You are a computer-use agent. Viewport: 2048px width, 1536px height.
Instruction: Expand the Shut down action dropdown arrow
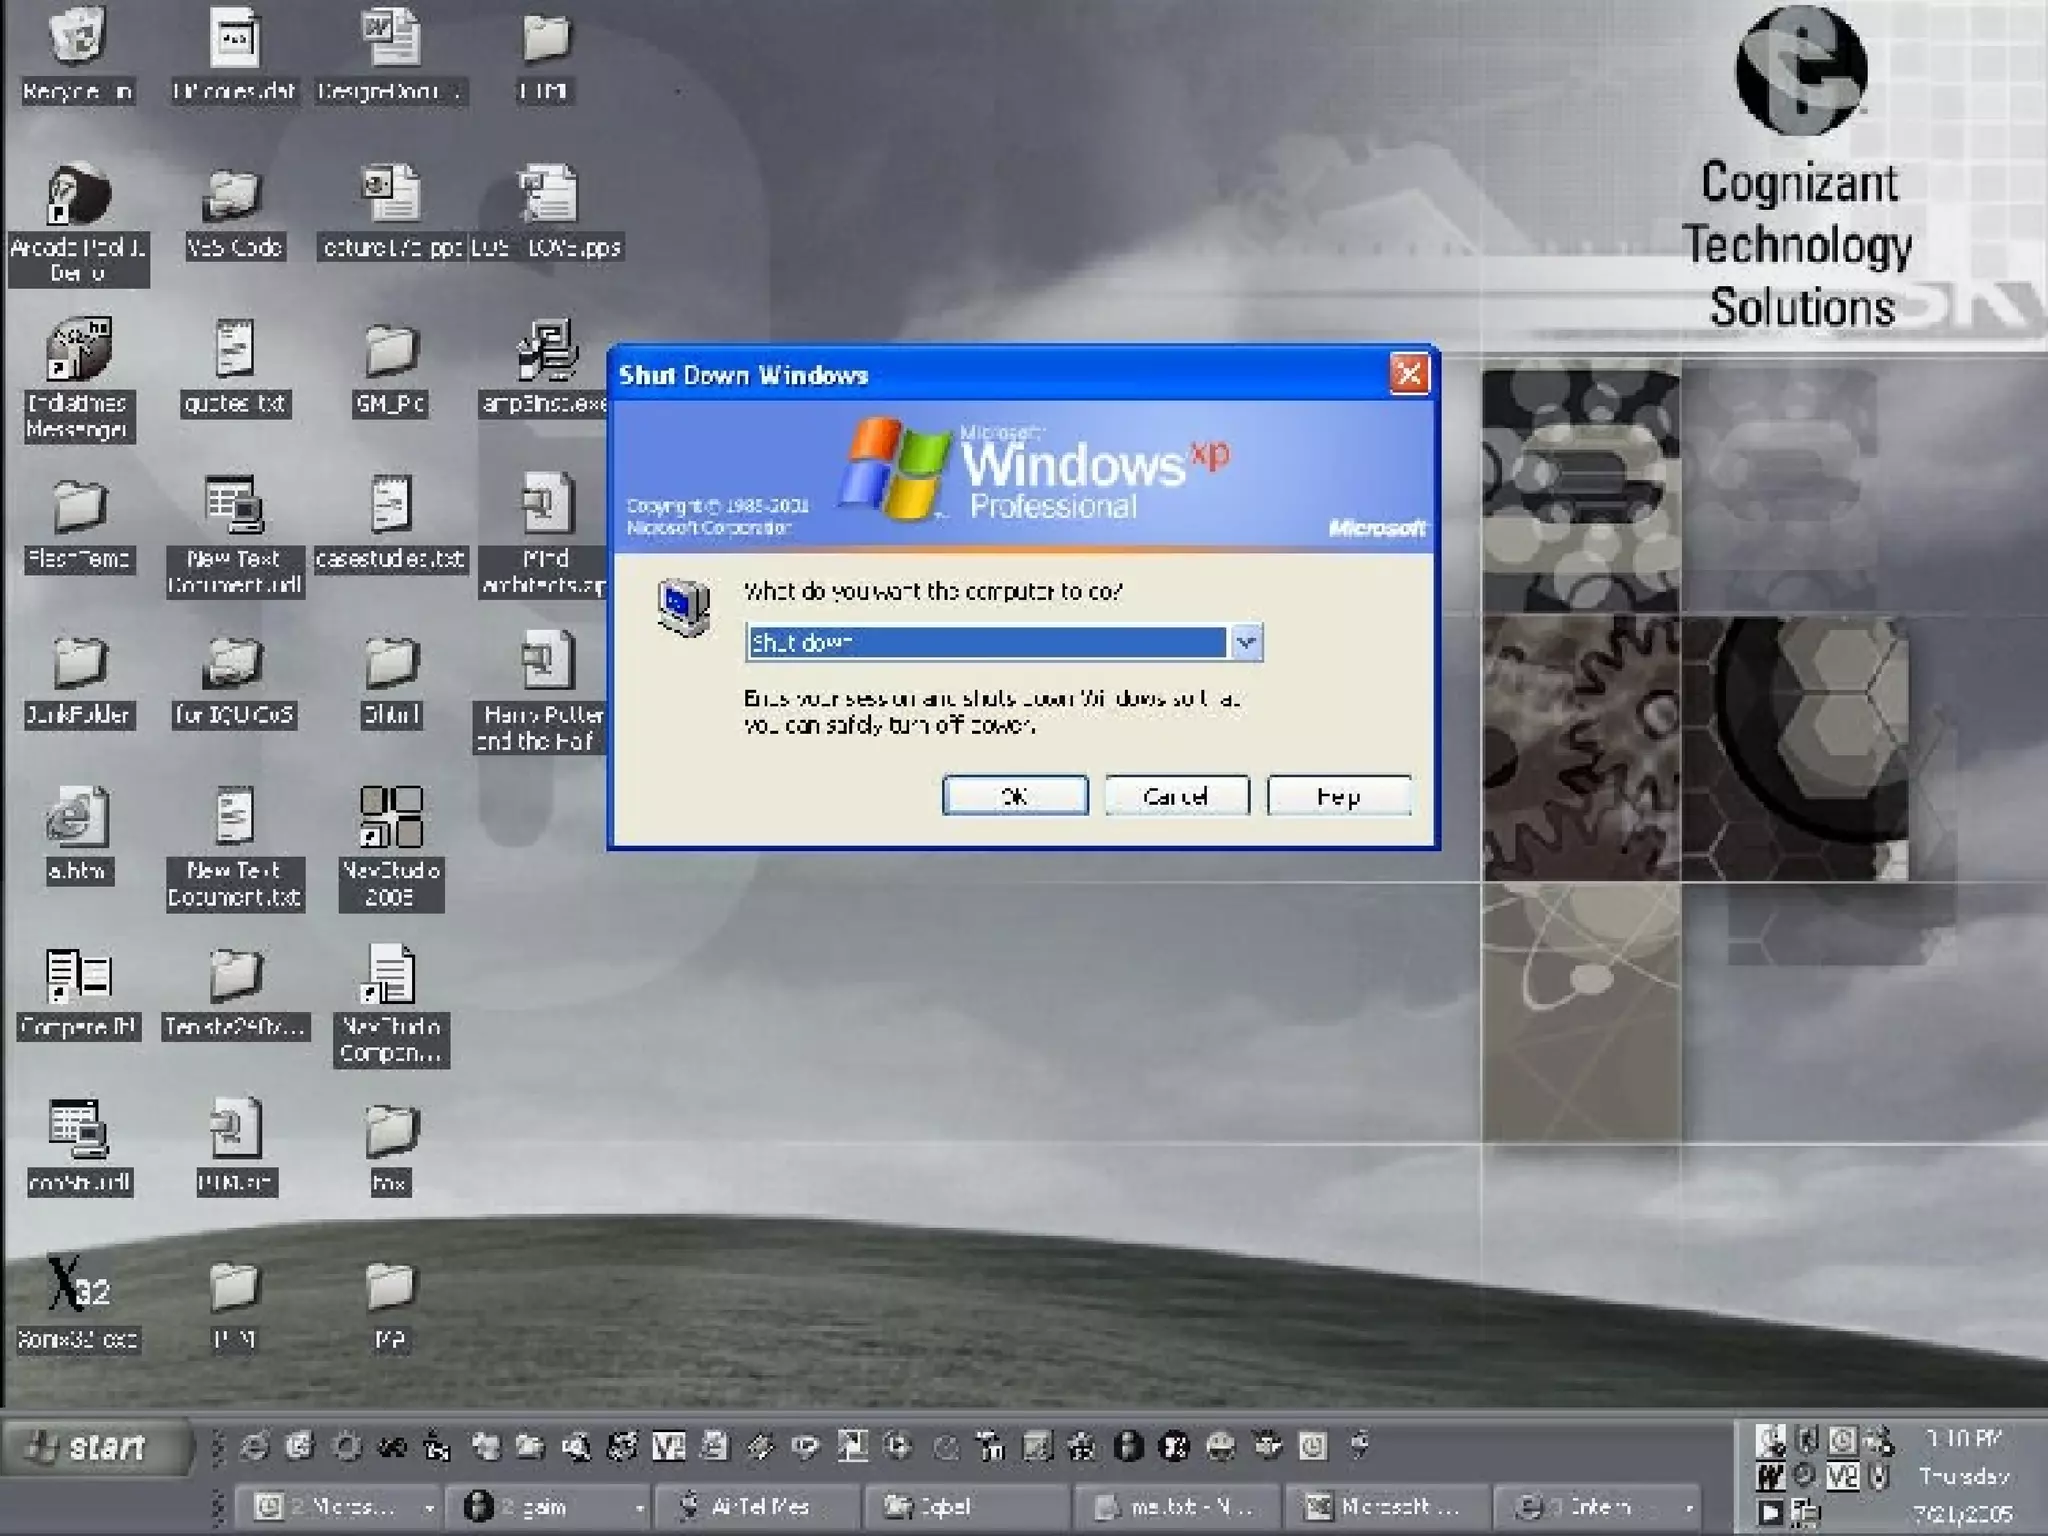[x=1246, y=642]
